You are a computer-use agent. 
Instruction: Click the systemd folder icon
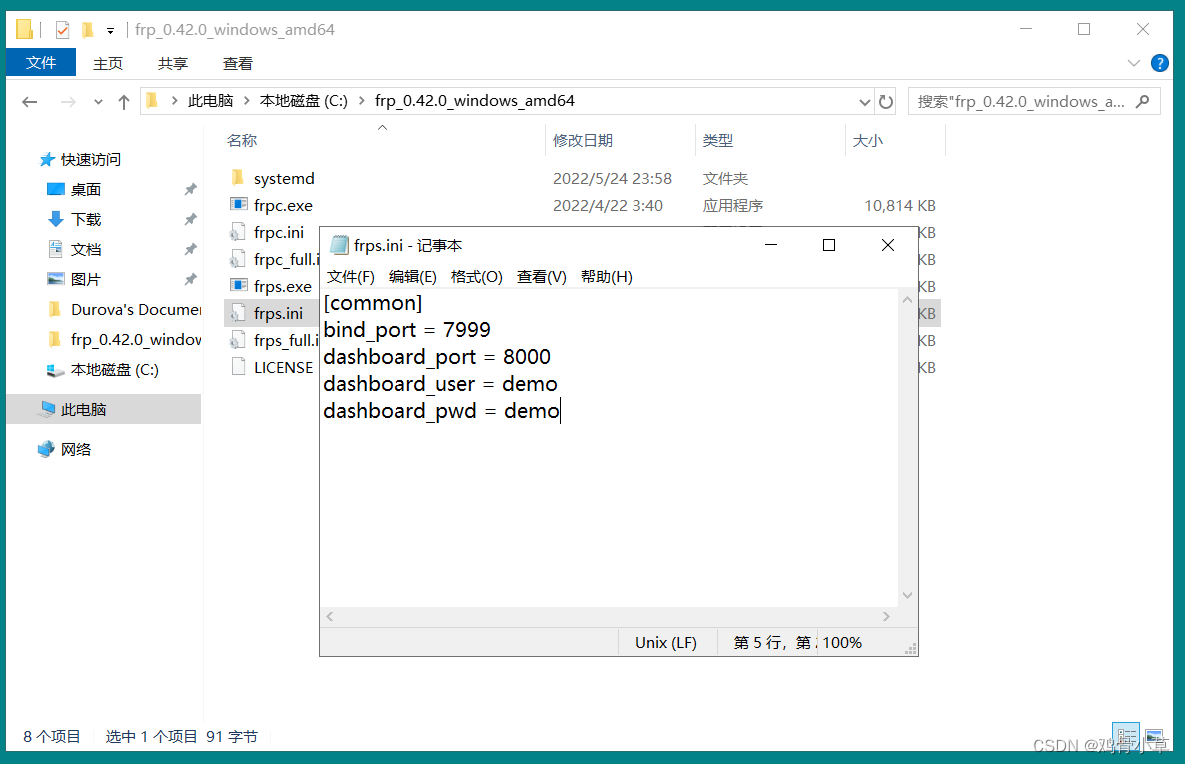pos(237,178)
